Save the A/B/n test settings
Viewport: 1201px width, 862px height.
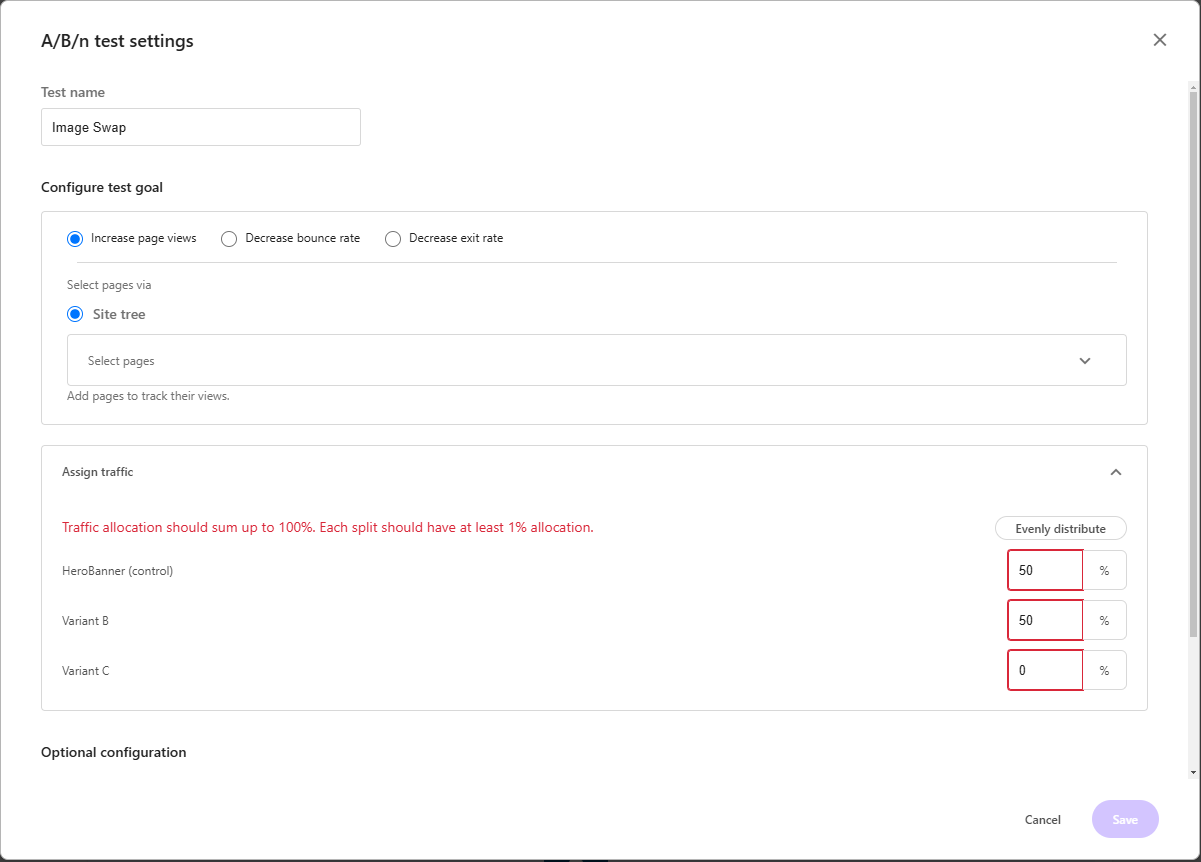[1125, 819]
